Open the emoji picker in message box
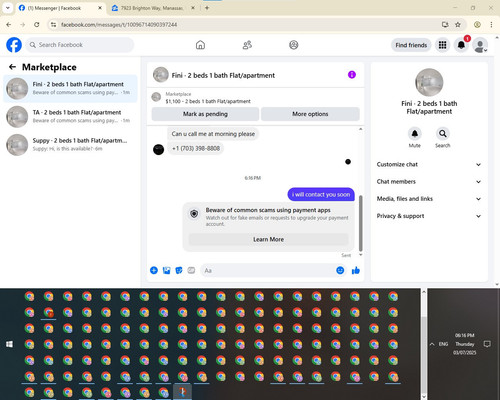Screen dimensions: 500x400 tap(340, 270)
